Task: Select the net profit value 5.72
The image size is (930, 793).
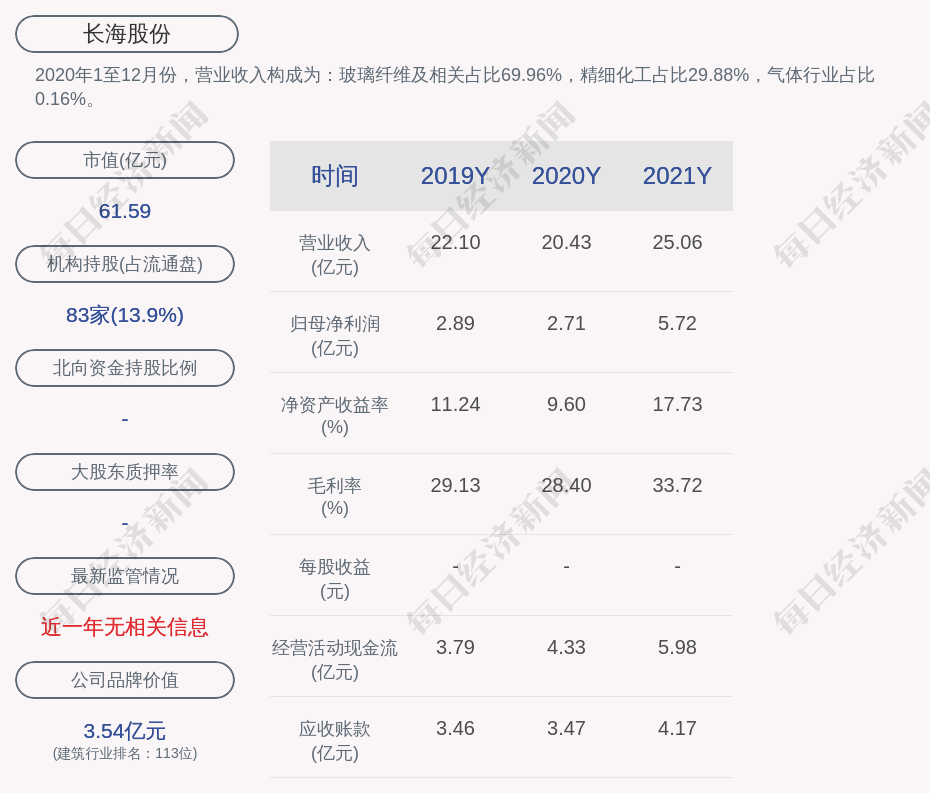Action: (677, 323)
